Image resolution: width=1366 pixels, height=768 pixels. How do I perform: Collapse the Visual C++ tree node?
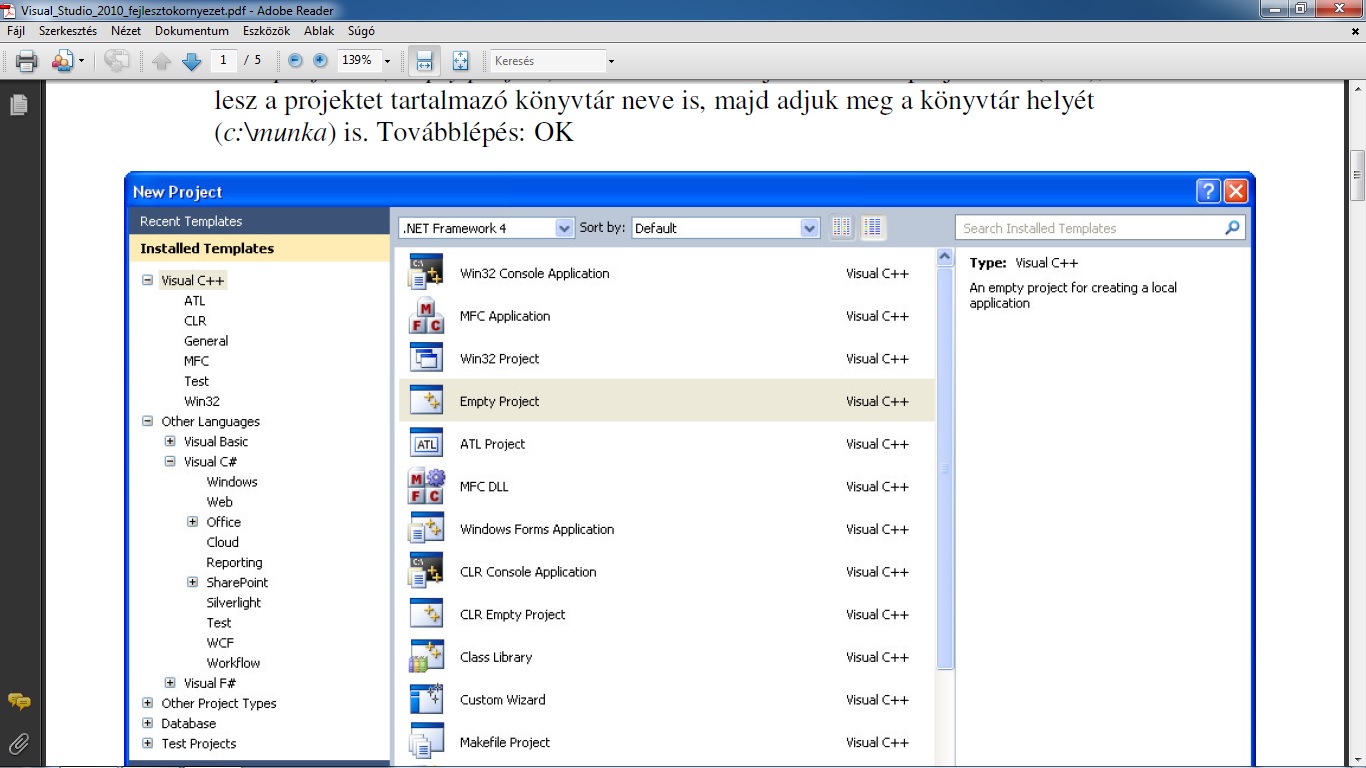pos(148,281)
